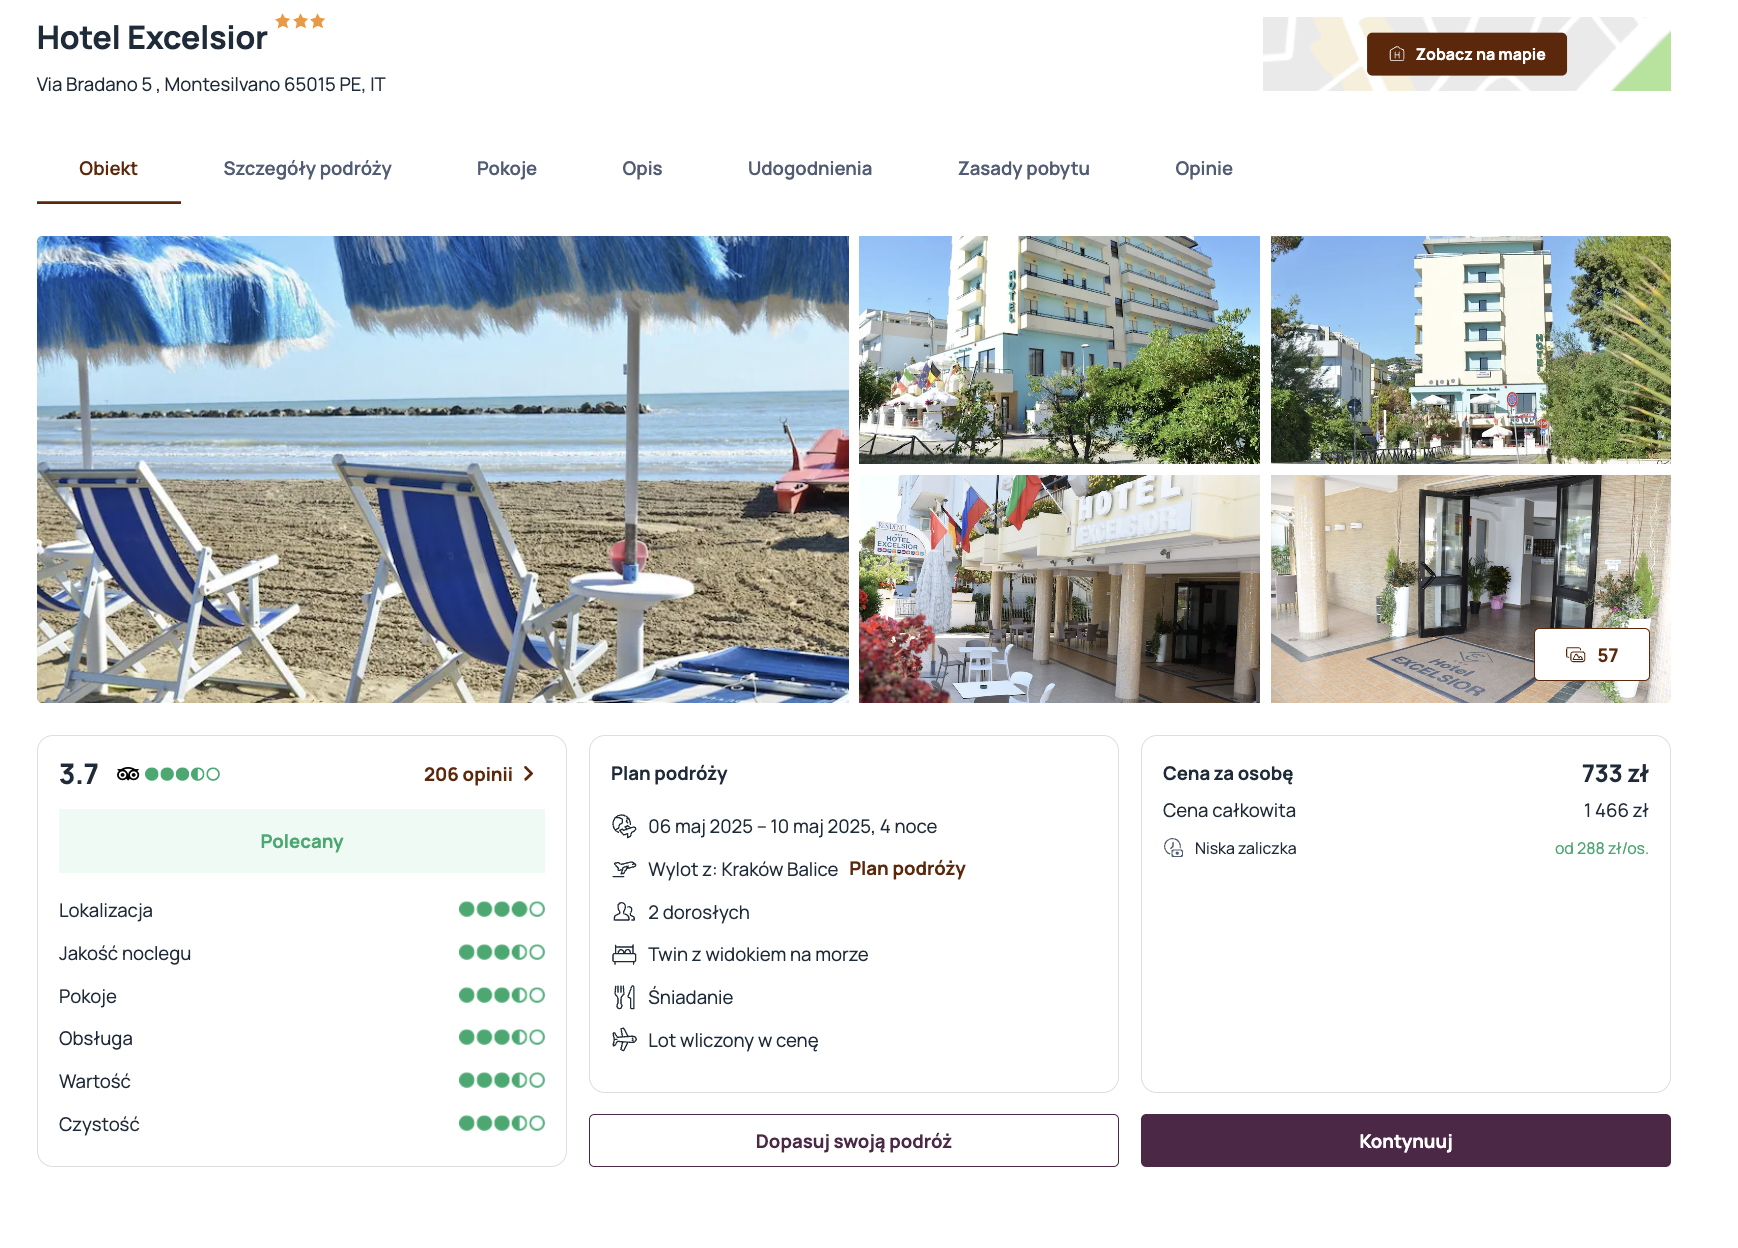This screenshot has width=1738, height=1248.
Task: Click the Zobacz na mapie button
Action: tap(1467, 54)
